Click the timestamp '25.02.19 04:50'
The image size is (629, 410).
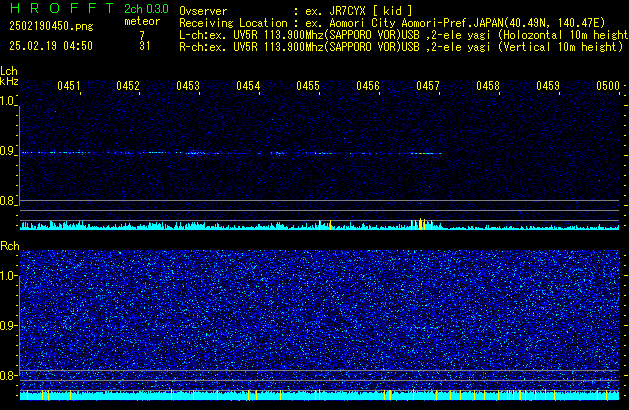[51, 46]
